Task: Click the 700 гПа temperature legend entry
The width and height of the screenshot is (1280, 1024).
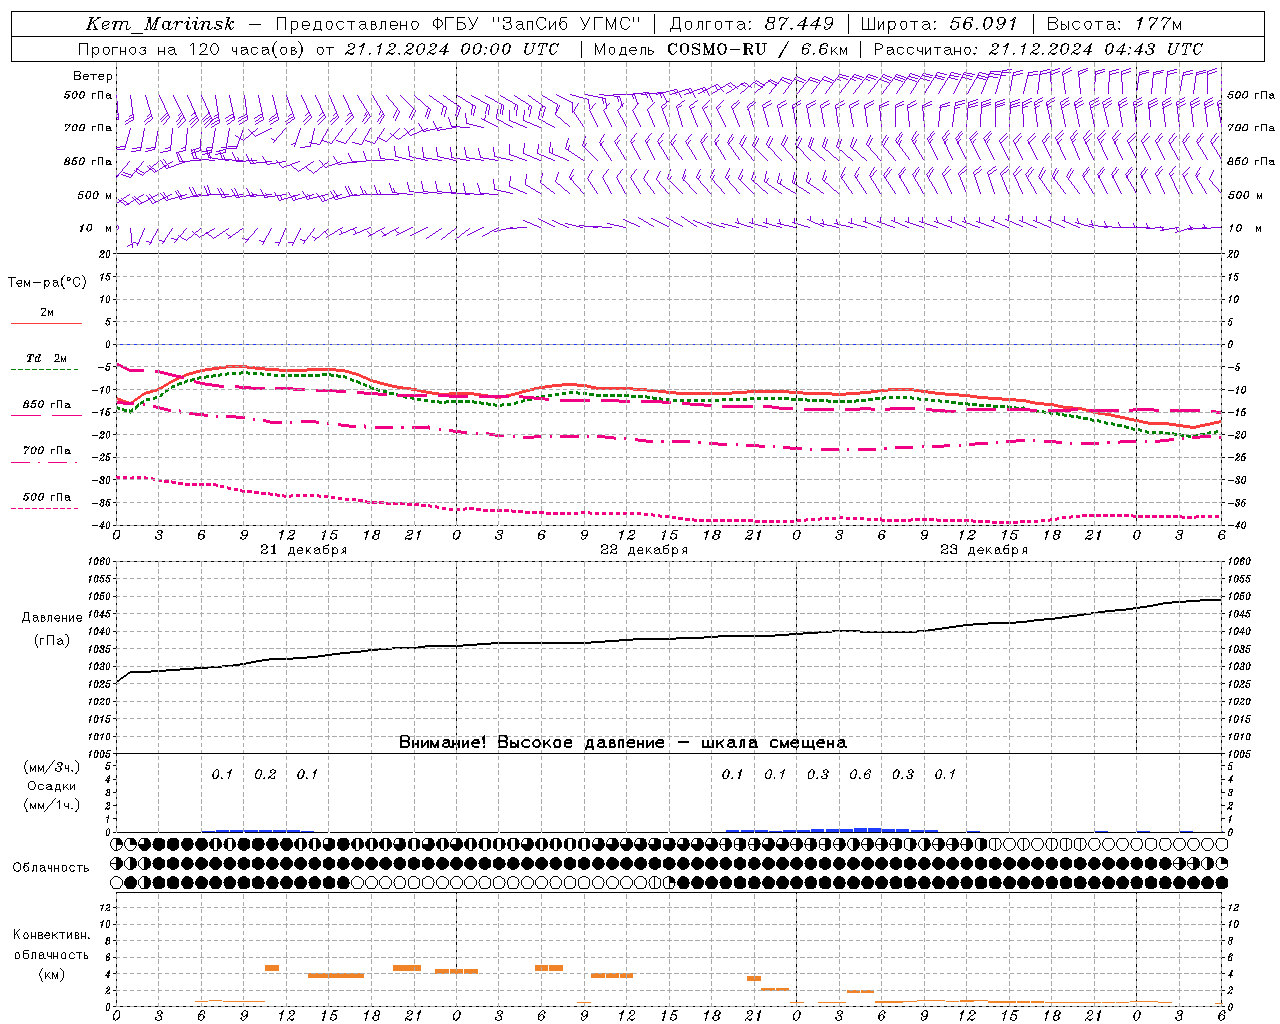Action: click(46, 455)
